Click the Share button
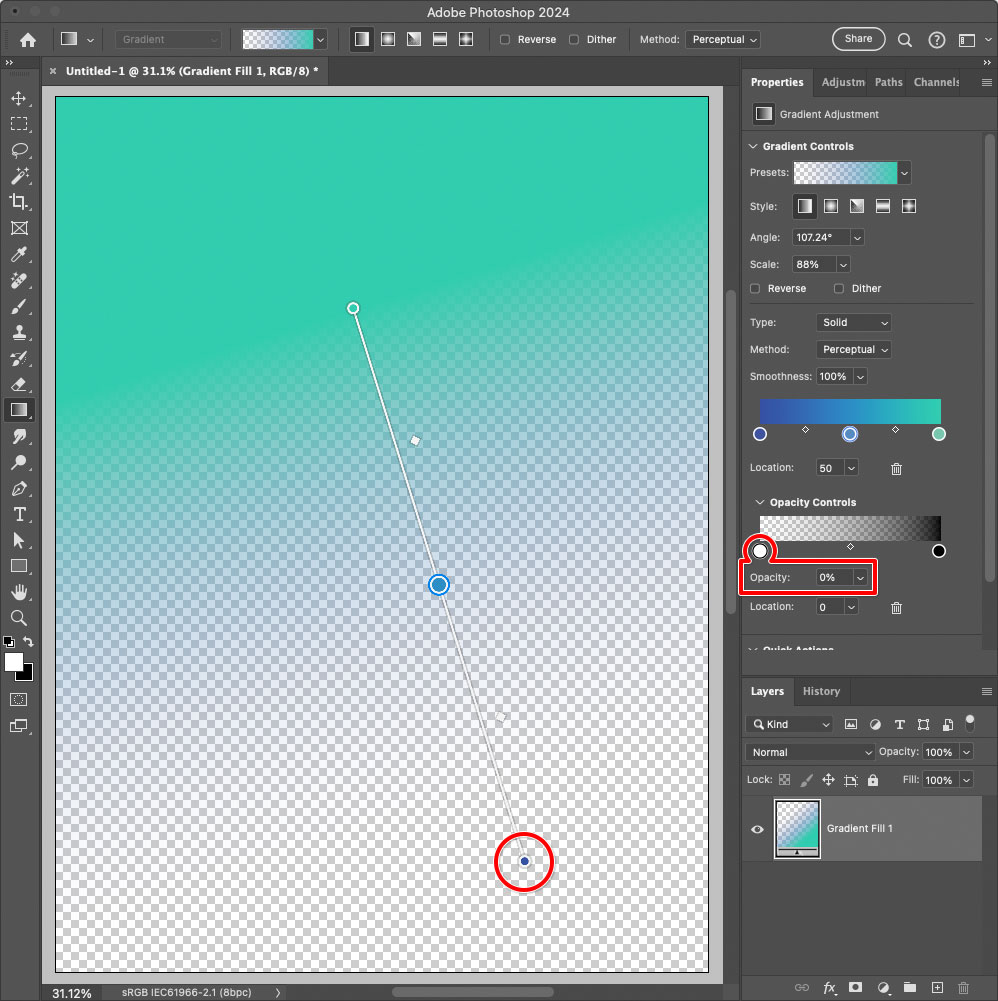Image resolution: width=998 pixels, height=1001 pixels. coord(858,39)
